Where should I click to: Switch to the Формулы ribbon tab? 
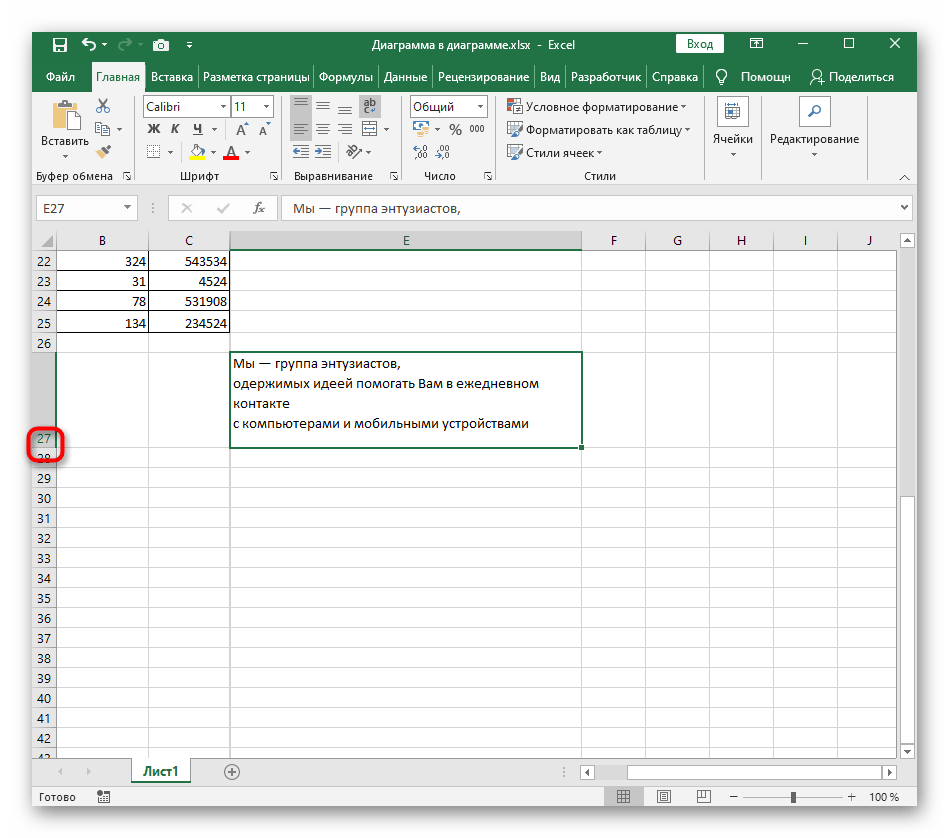click(346, 77)
